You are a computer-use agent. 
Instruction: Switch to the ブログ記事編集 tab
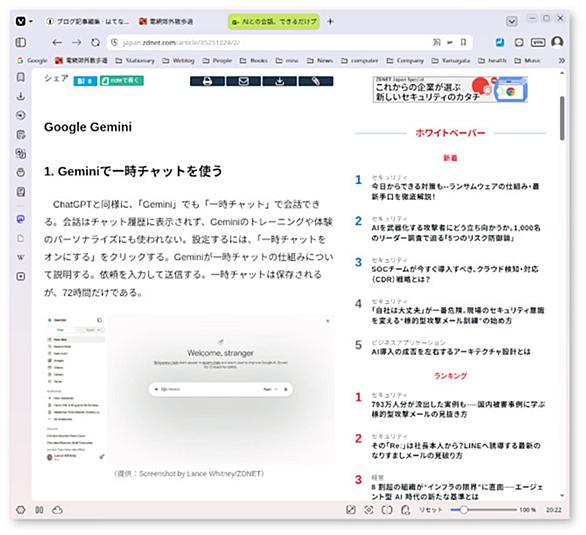pyautogui.click(x=87, y=21)
